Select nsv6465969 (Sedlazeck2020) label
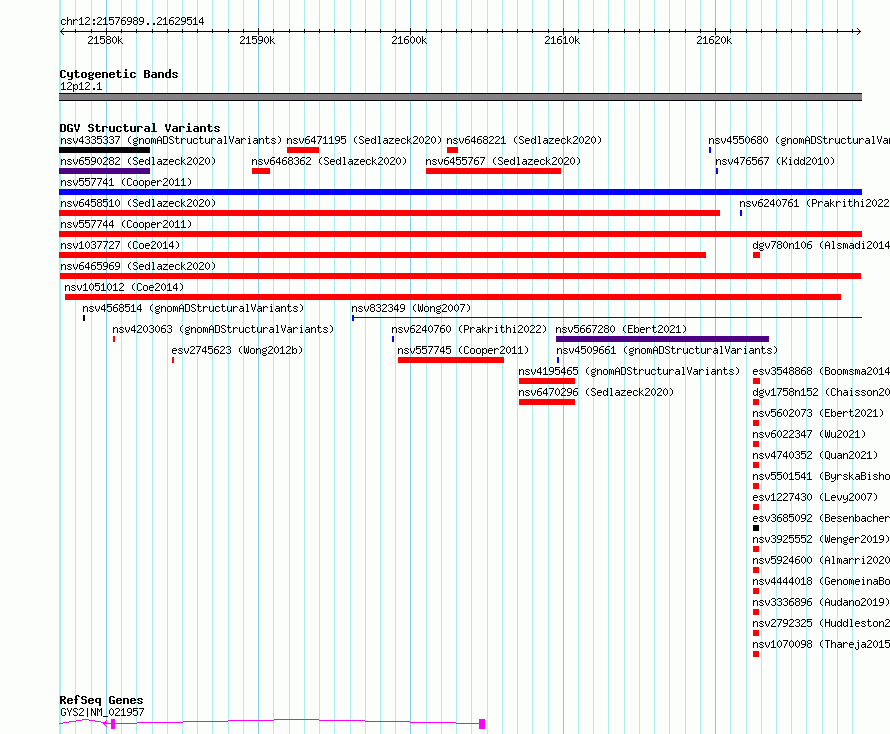Viewport: 890px width, 734px height. (x=138, y=266)
